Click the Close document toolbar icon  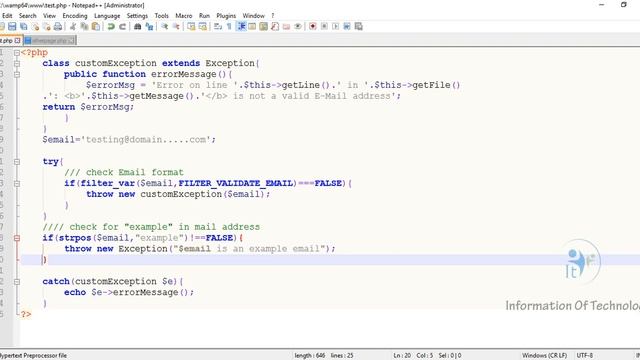36,27
